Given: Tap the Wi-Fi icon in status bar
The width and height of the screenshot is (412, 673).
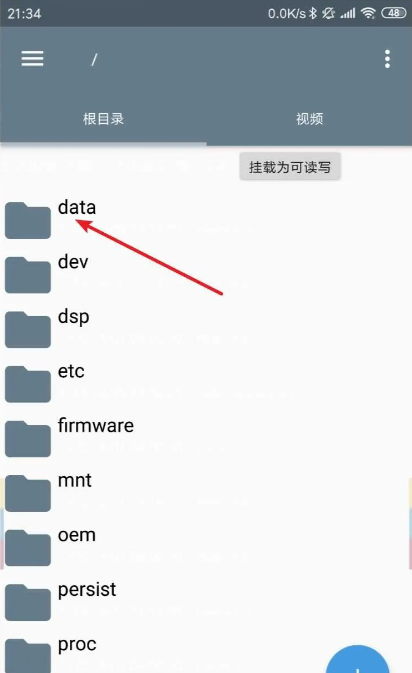Looking at the screenshot, I should pos(368,13).
